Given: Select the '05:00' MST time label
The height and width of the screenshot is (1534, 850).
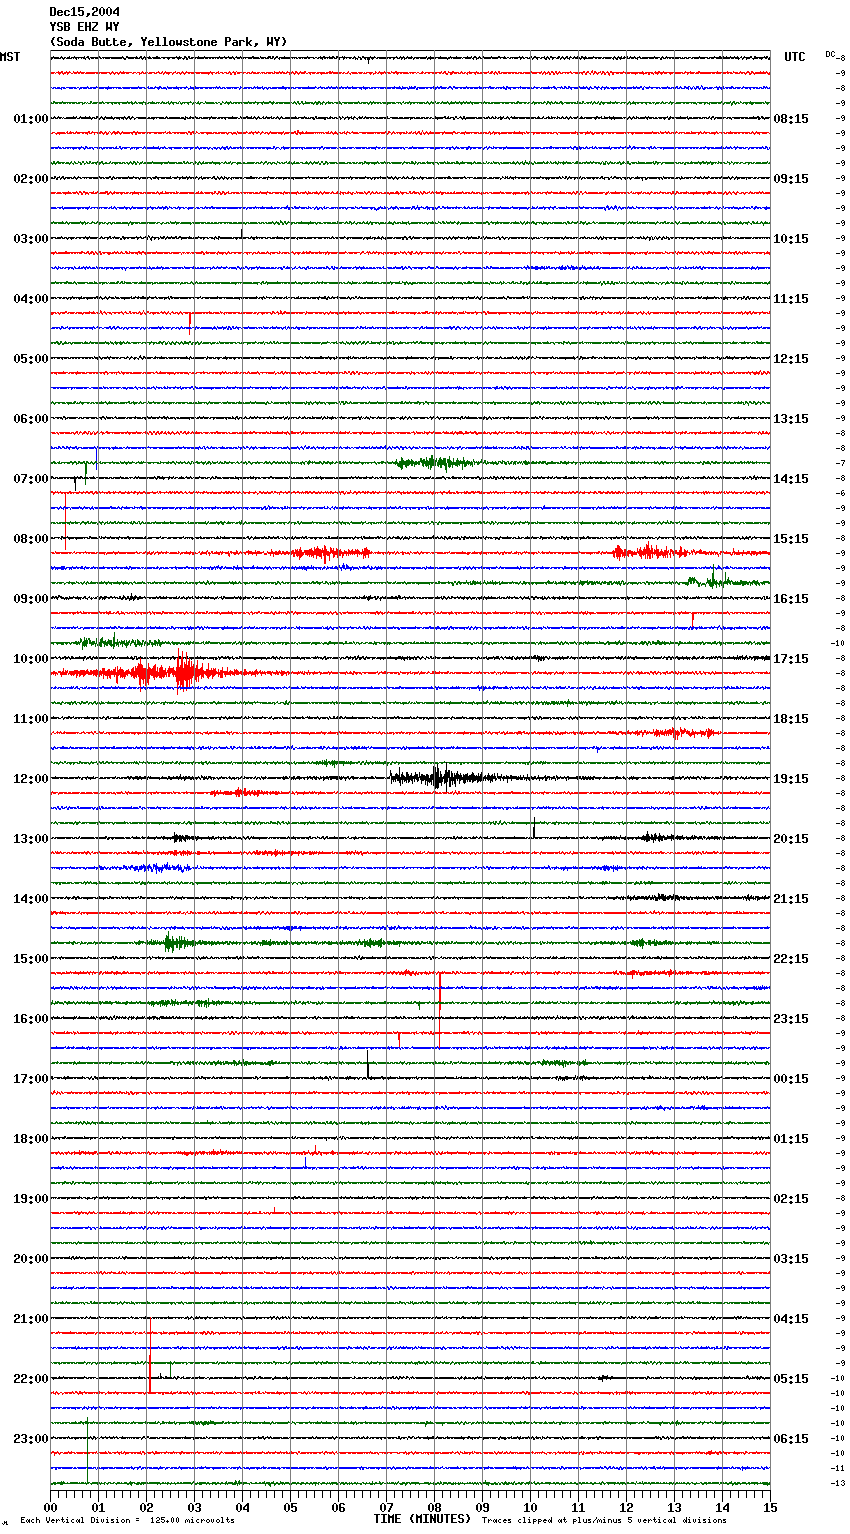Looking at the screenshot, I should 31,359.
